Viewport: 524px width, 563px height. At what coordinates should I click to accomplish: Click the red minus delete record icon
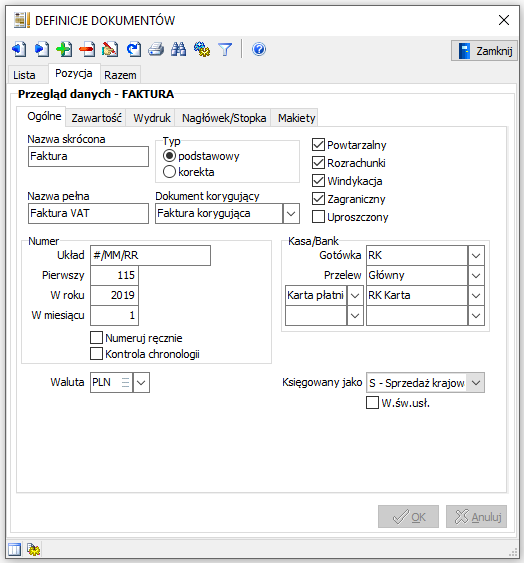click(87, 49)
